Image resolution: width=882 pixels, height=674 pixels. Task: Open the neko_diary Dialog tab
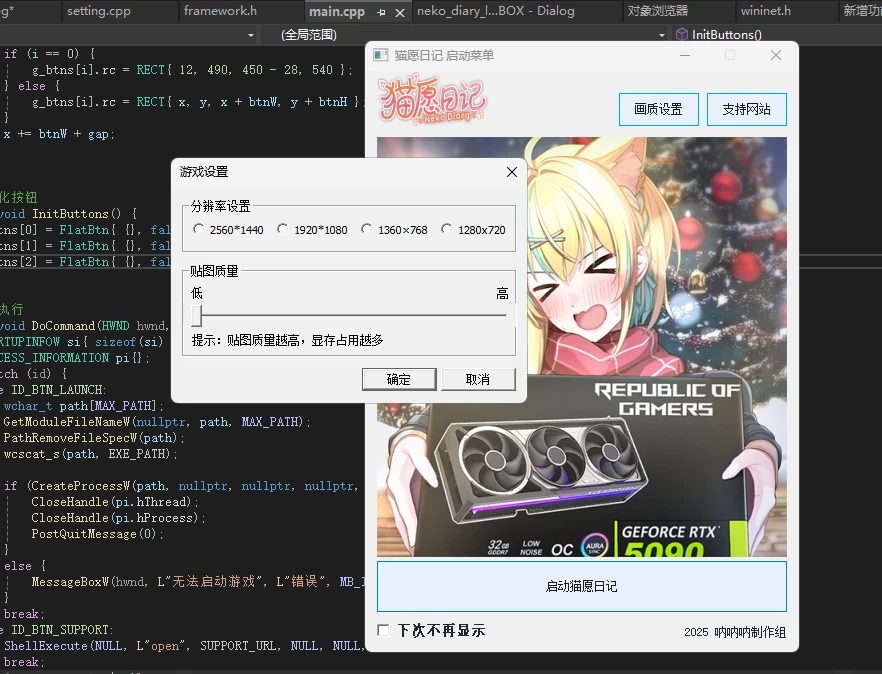point(496,11)
